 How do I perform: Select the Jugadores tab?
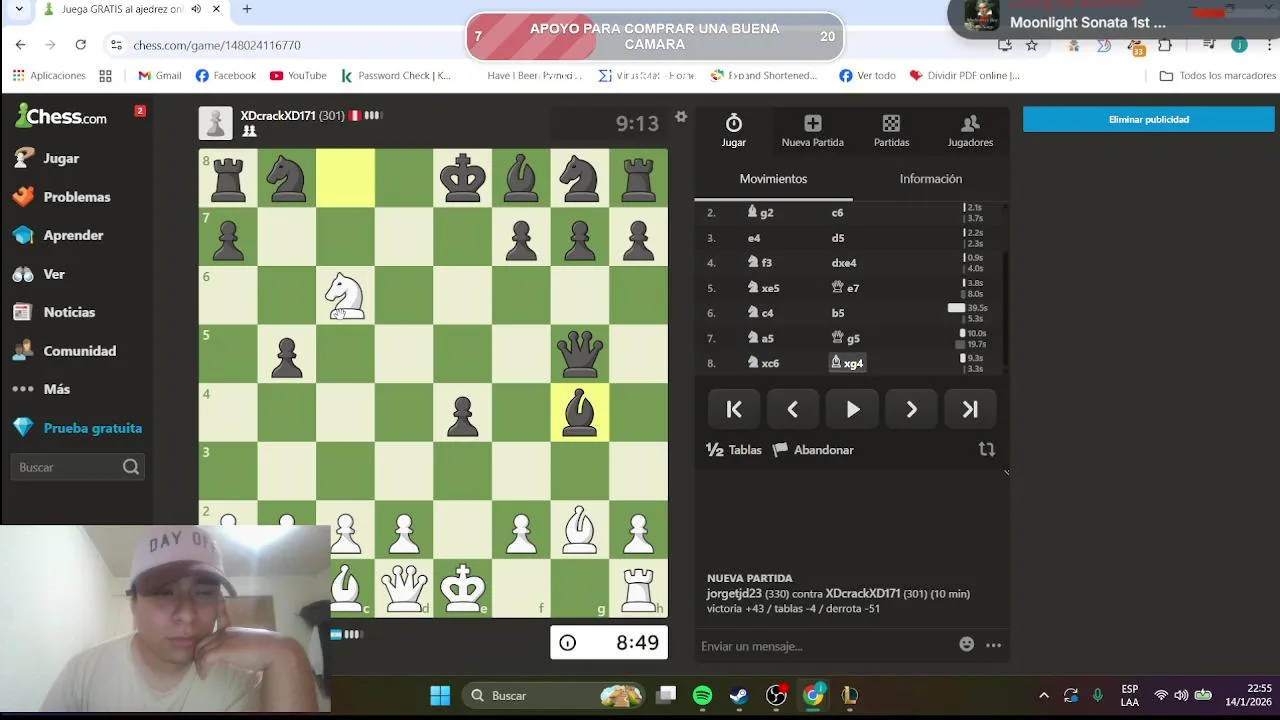click(x=970, y=131)
